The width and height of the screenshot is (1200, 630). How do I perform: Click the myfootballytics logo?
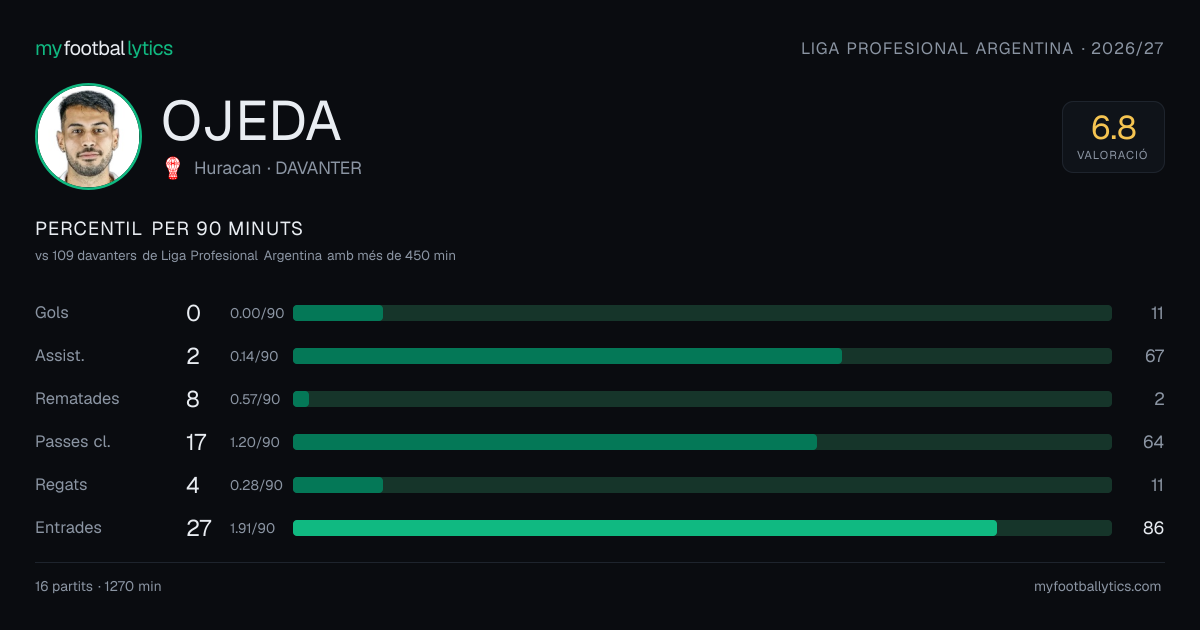[104, 48]
